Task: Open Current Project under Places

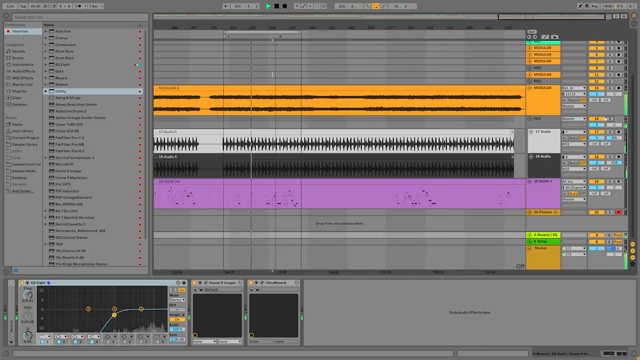Action: 25,138
